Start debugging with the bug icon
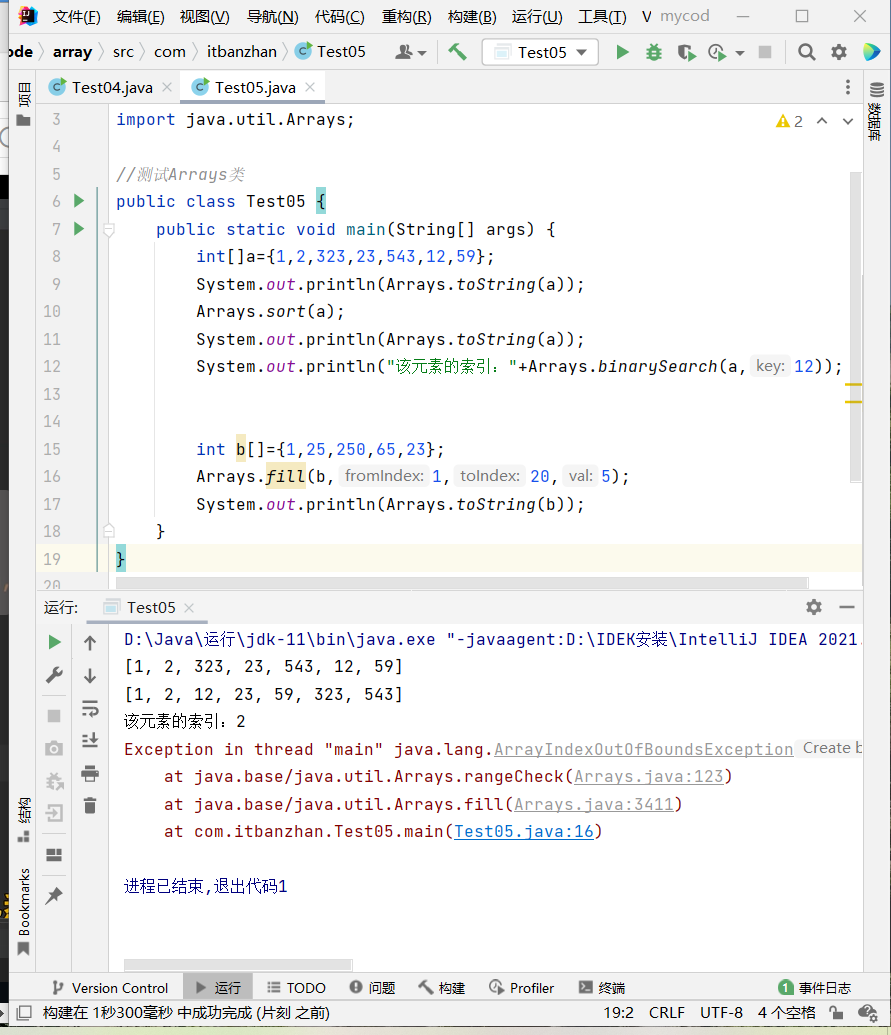891x1035 pixels. click(653, 52)
